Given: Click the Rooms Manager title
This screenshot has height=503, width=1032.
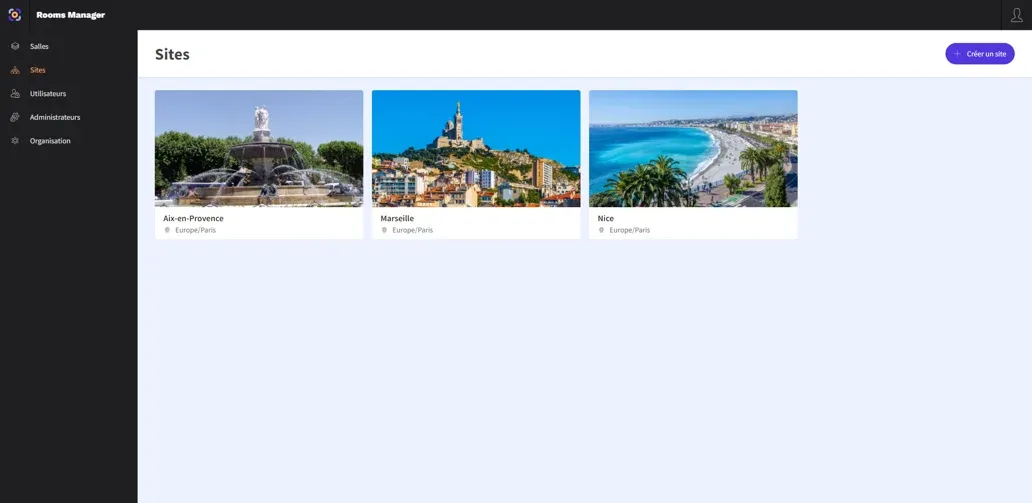Looking at the screenshot, I should [70, 15].
